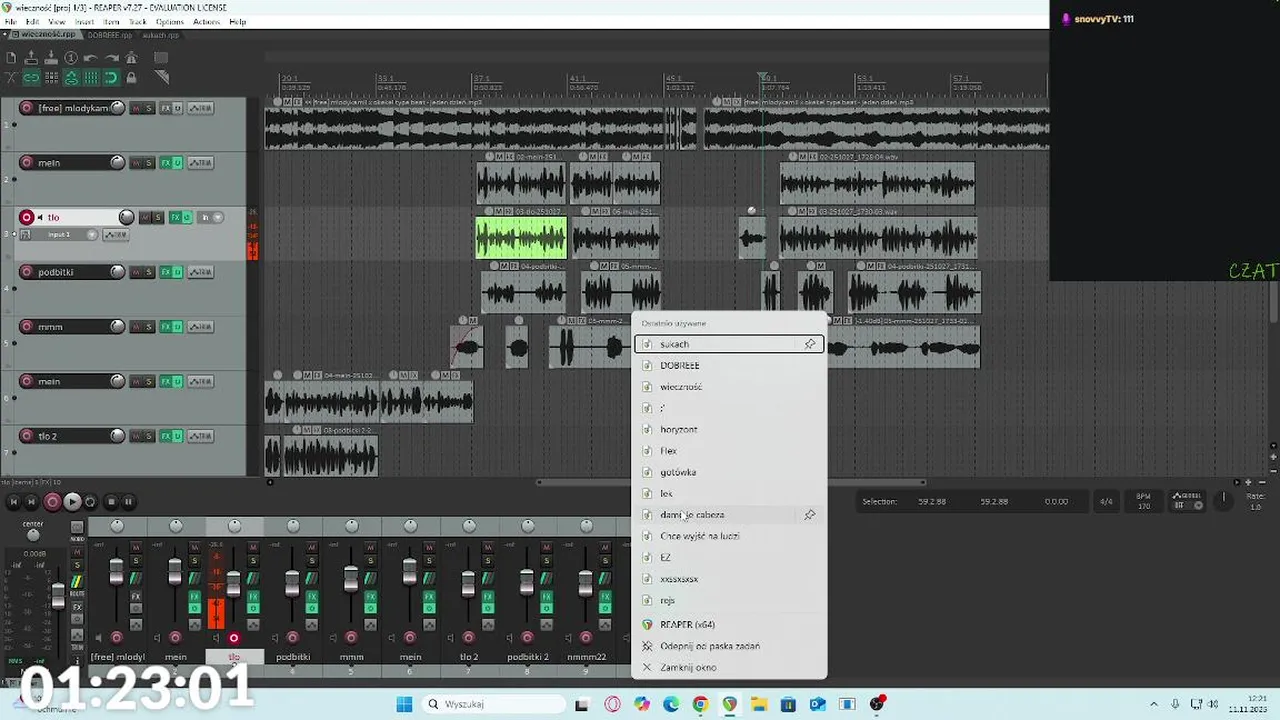Launch REAPER (x64) from jump list
Viewport: 1280px width, 720px height.
728,624
